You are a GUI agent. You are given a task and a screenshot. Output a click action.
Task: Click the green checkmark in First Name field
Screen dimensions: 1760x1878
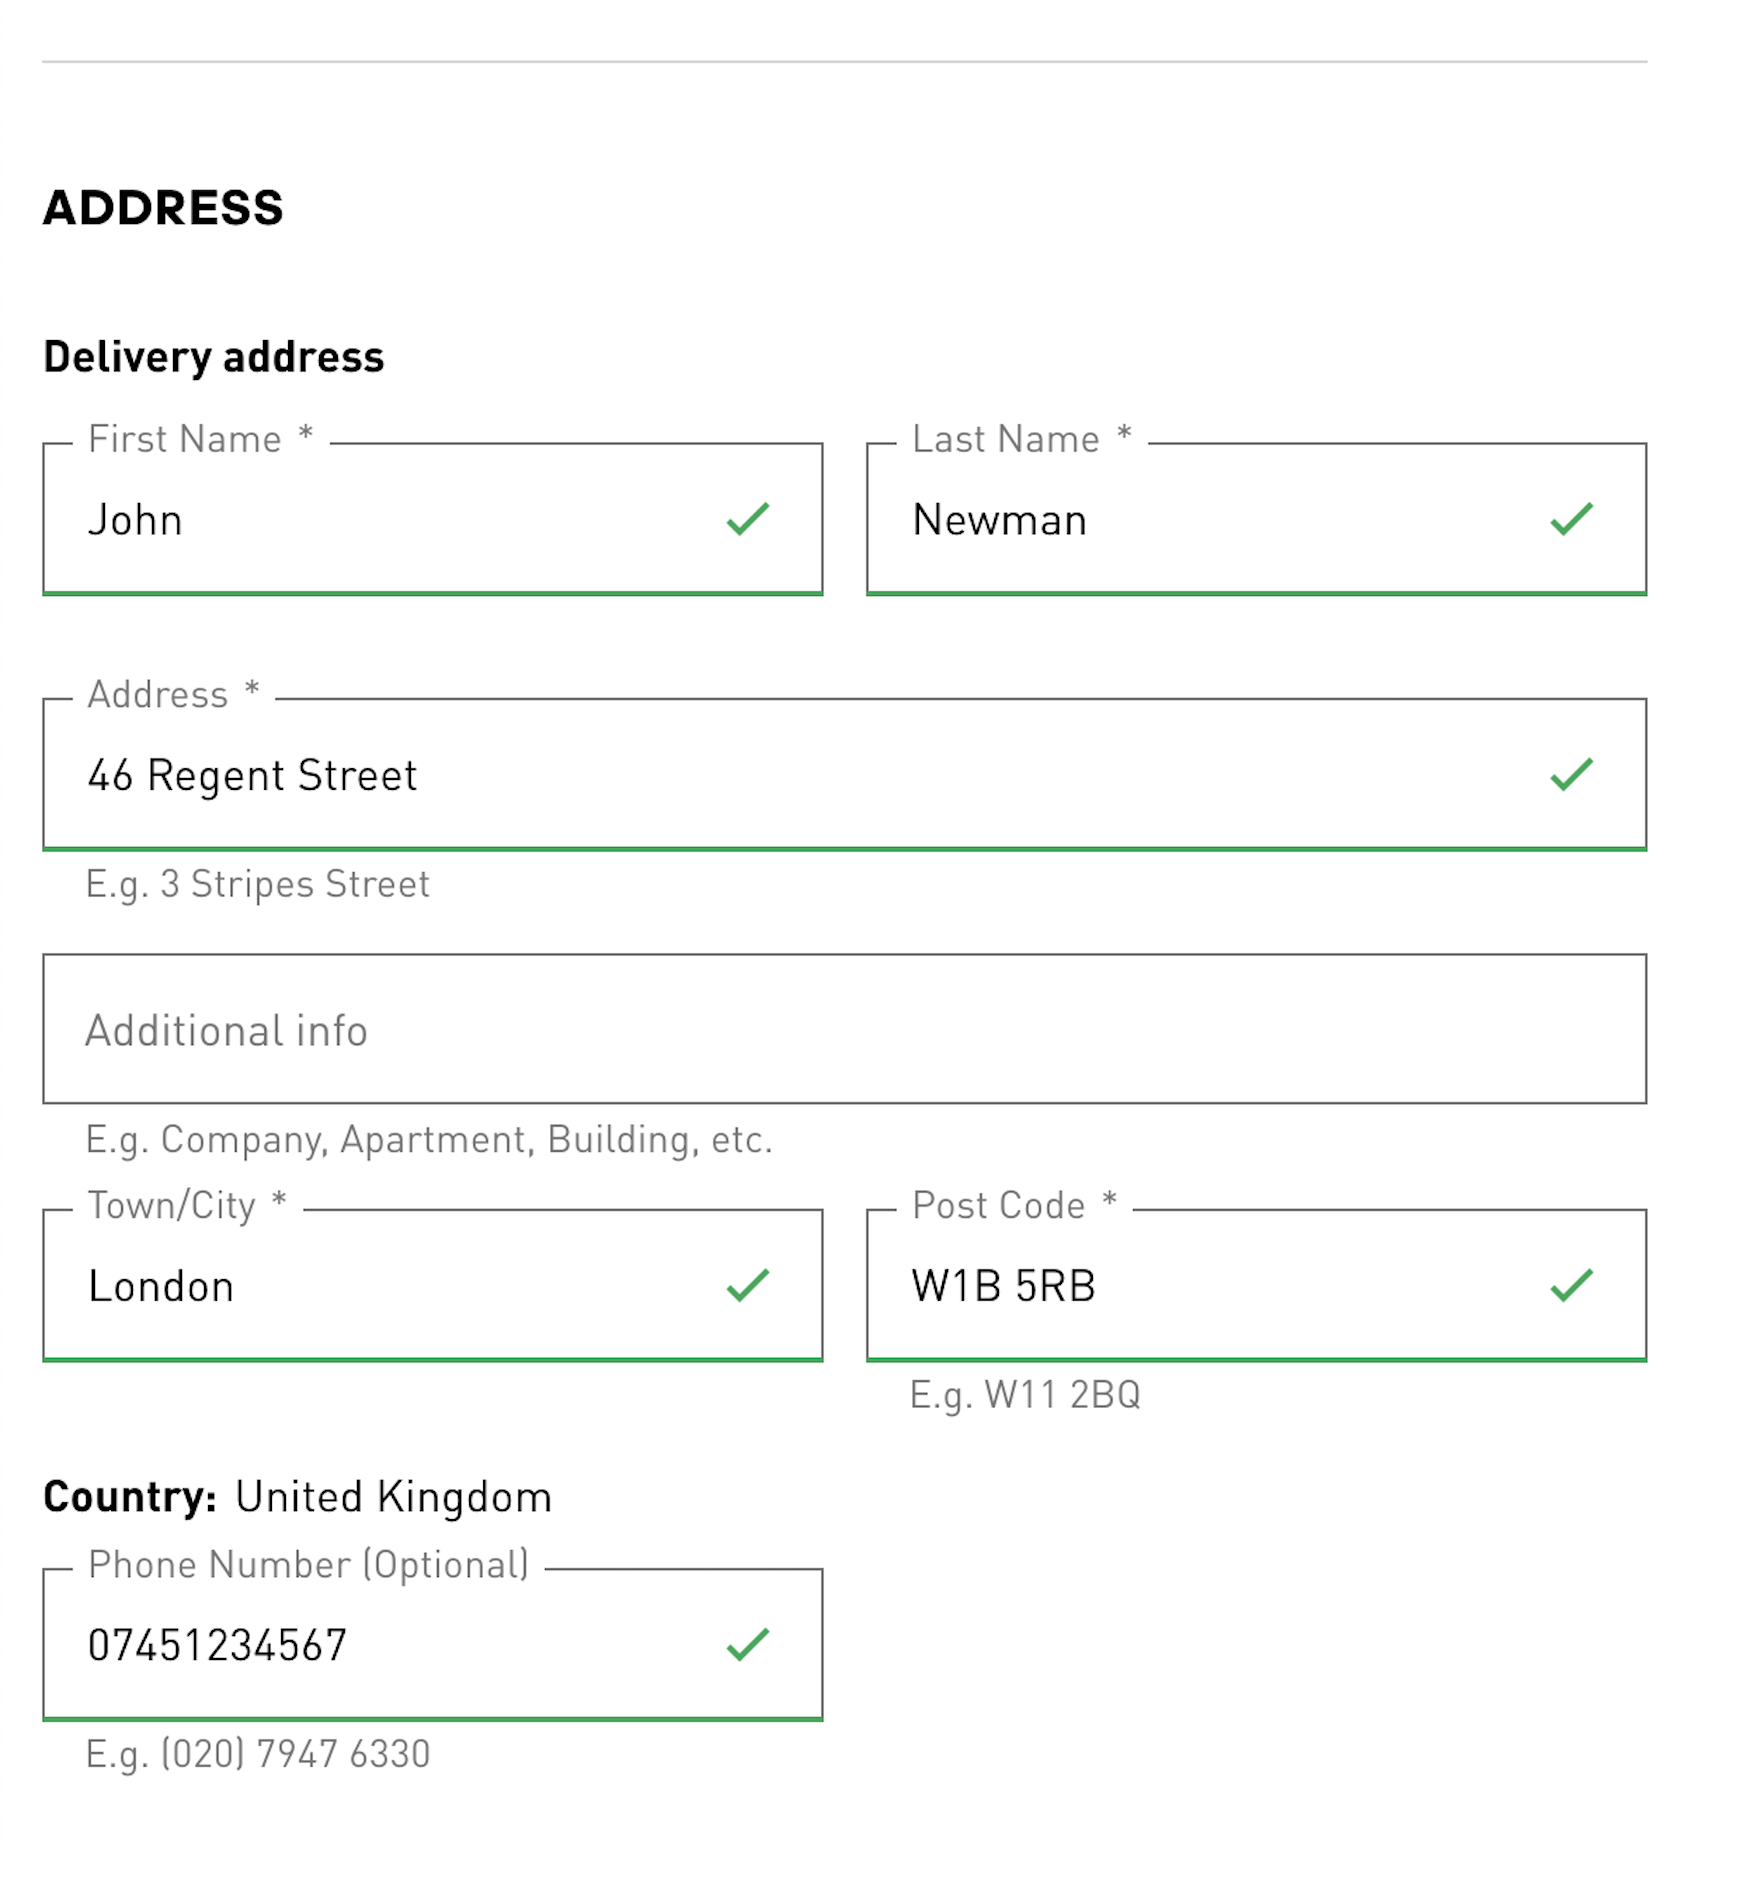point(747,519)
